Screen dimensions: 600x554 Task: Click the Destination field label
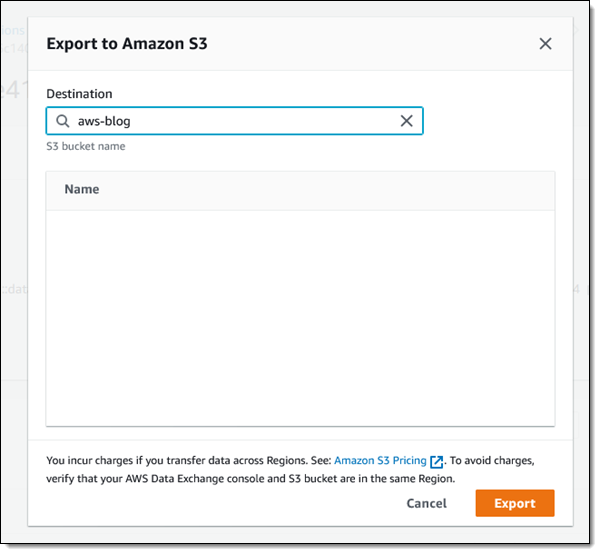79,94
